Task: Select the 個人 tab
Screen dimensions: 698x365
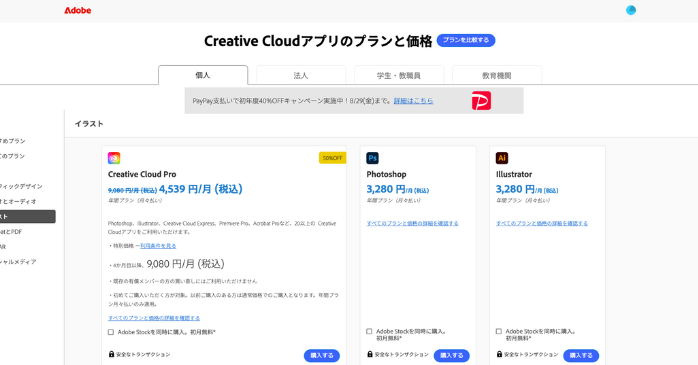Action: [203, 75]
